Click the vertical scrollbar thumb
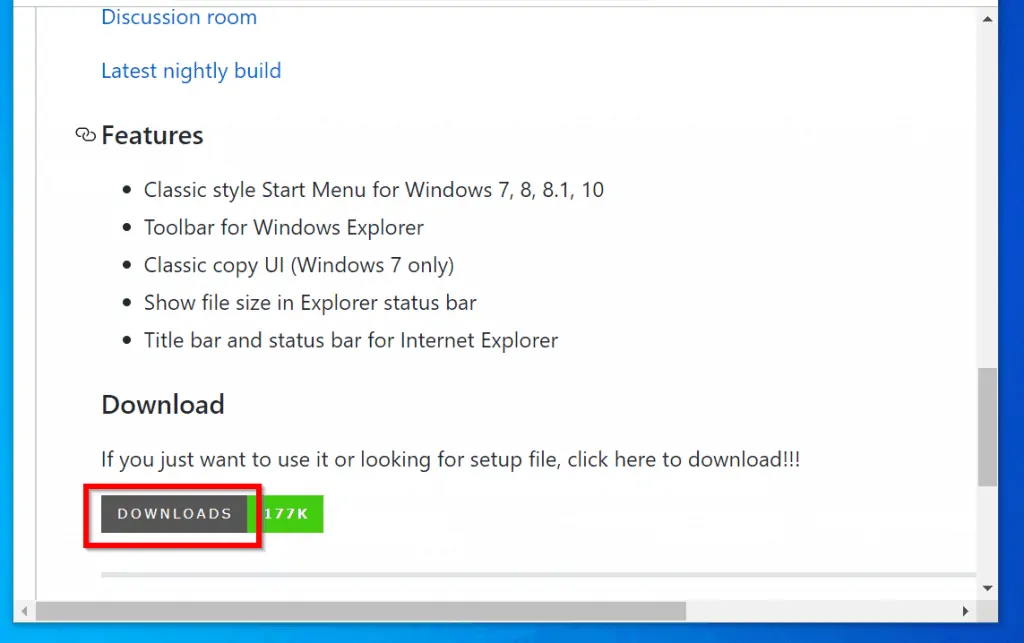 987,425
